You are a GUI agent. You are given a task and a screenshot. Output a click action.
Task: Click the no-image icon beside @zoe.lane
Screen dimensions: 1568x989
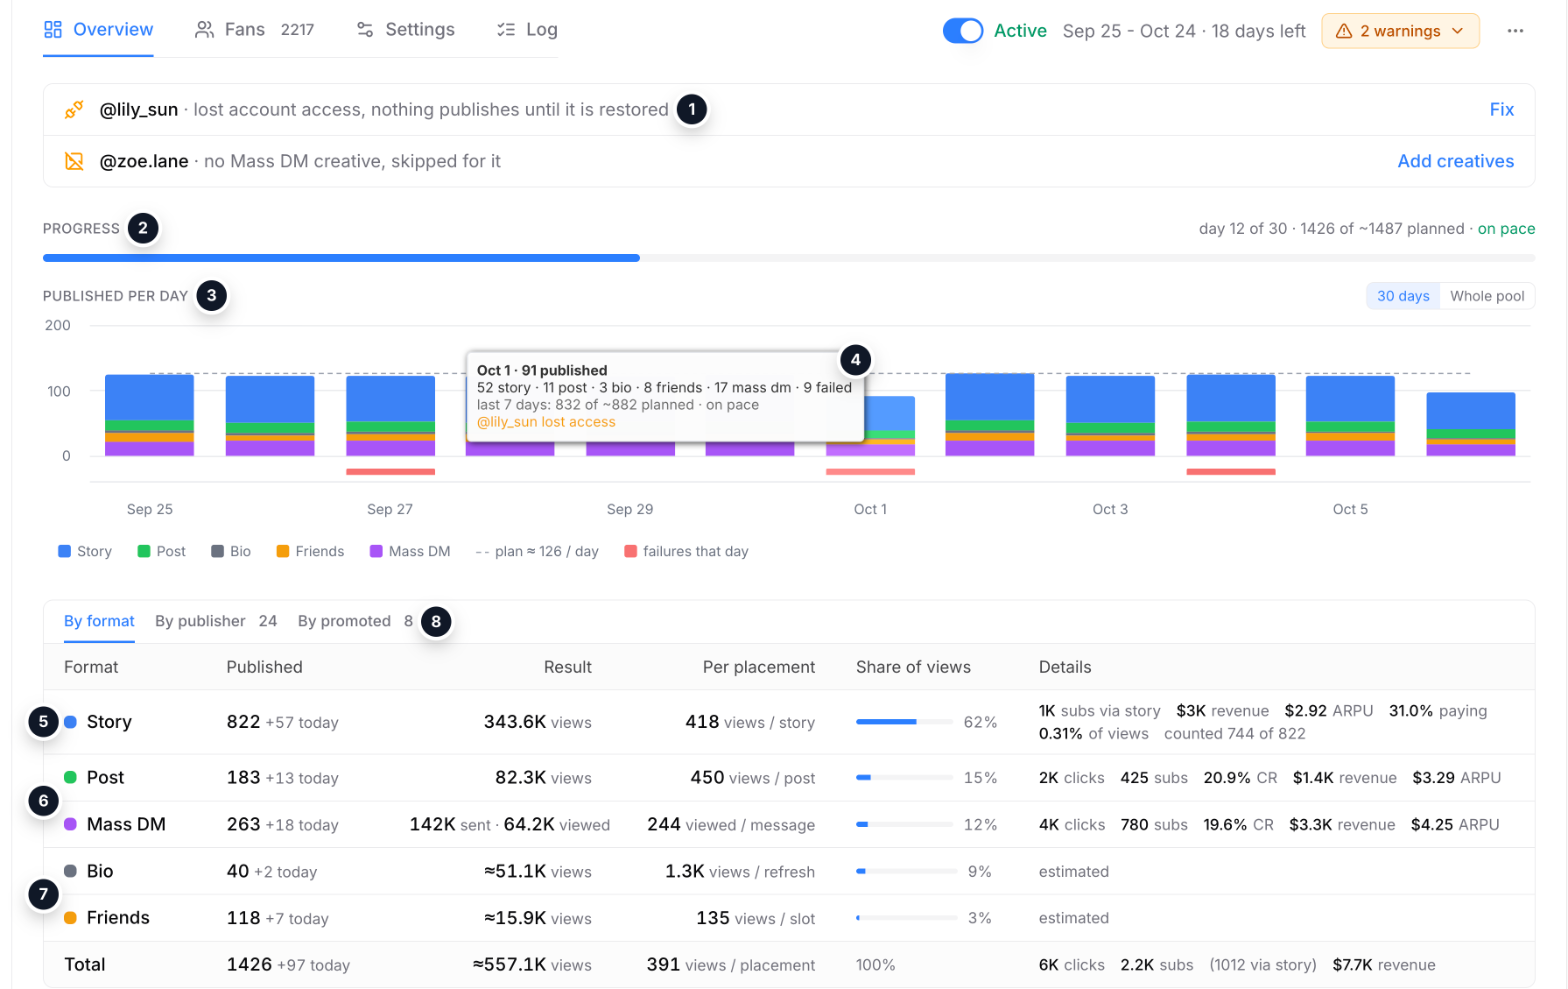(x=74, y=161)
